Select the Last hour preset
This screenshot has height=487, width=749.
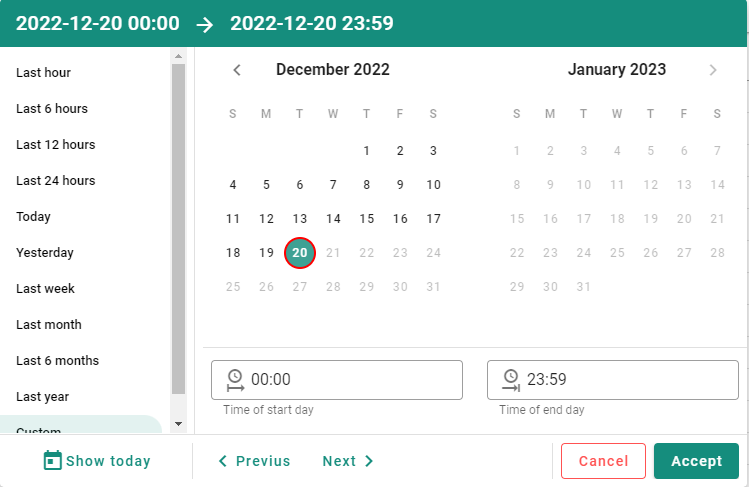pos(43,73)
